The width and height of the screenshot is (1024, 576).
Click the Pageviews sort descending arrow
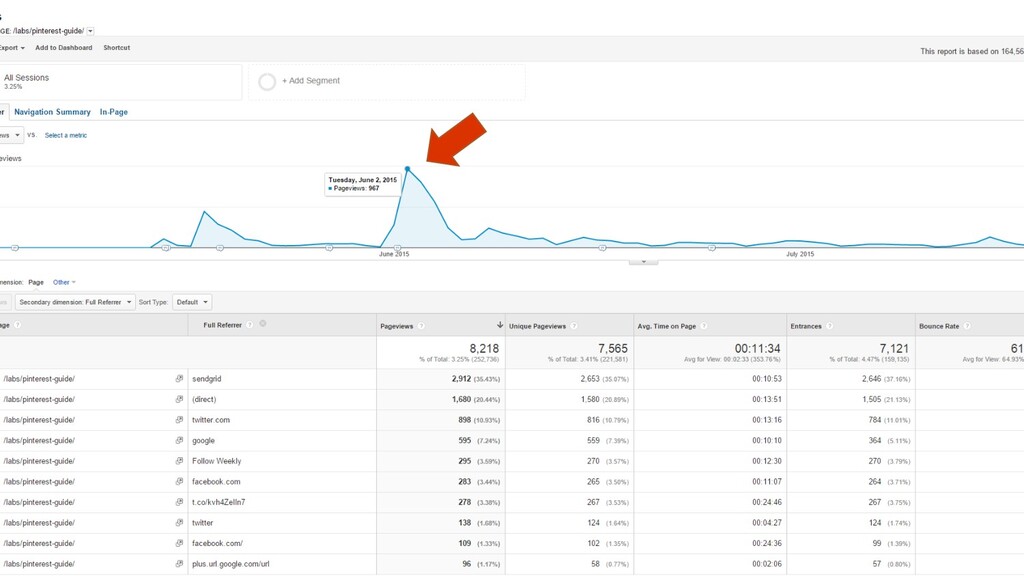pos(500,325)
